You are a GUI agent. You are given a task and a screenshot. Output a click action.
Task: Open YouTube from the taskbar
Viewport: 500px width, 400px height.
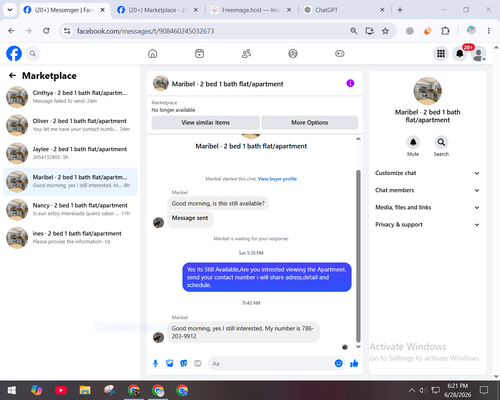[x=61, y=390]
